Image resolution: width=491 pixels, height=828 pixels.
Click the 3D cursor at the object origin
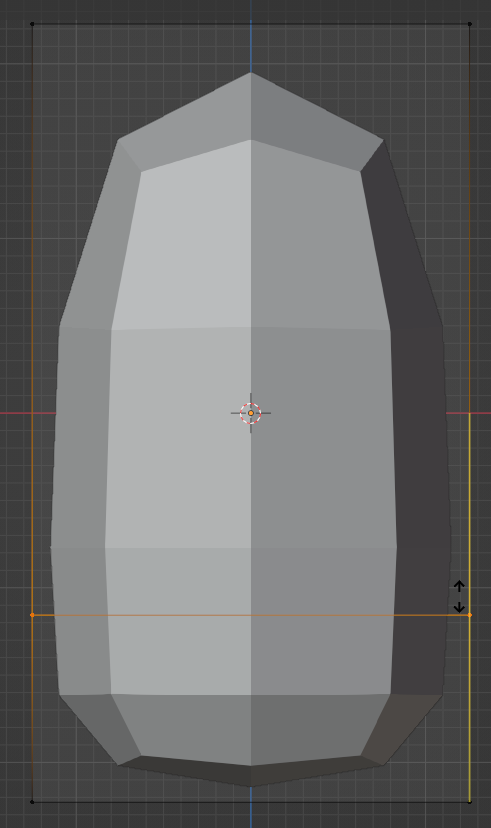(251, 413)
